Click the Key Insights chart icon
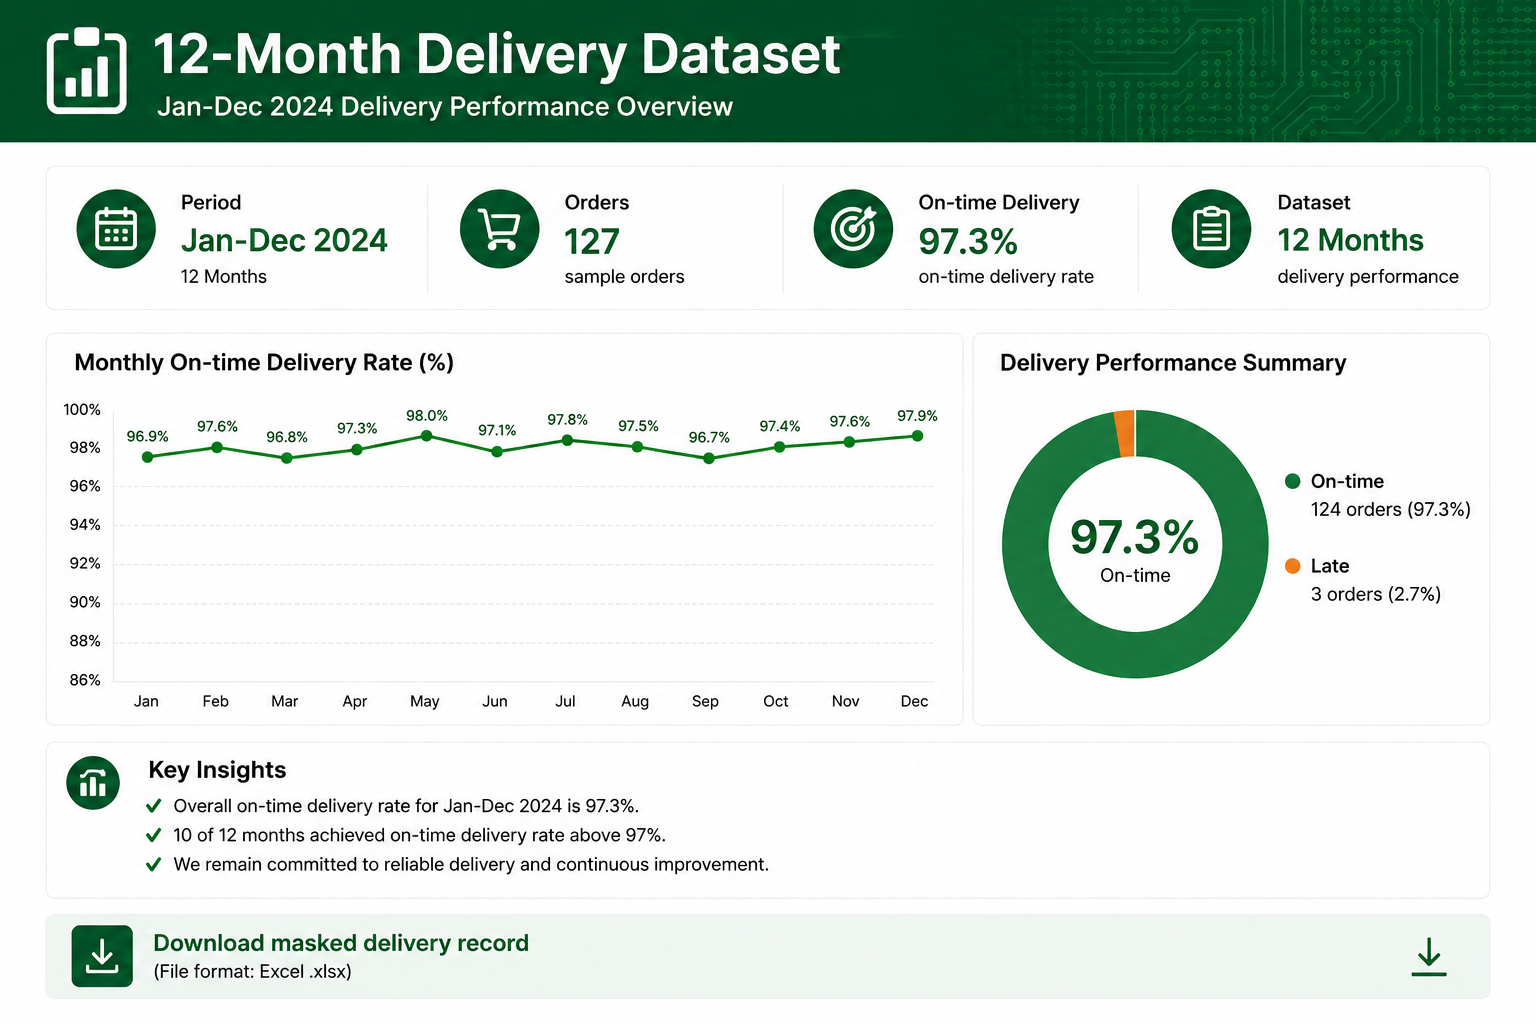The image size is (1536, 1024). pyautogui.click(x=93, y=783)
